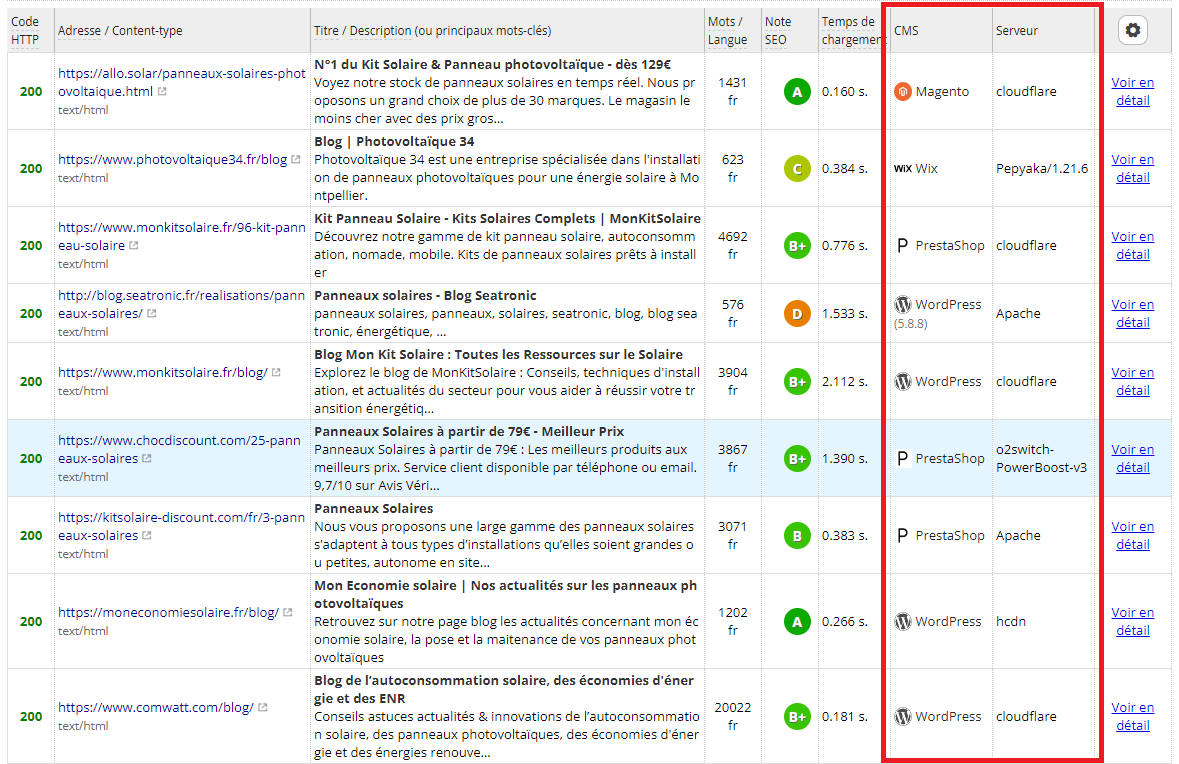The height and width of the screenshot is (764, 1179).
Task: Click grade A badge for moneconomiesolaire
Action: pyautogui.click(x=797, y=621)
